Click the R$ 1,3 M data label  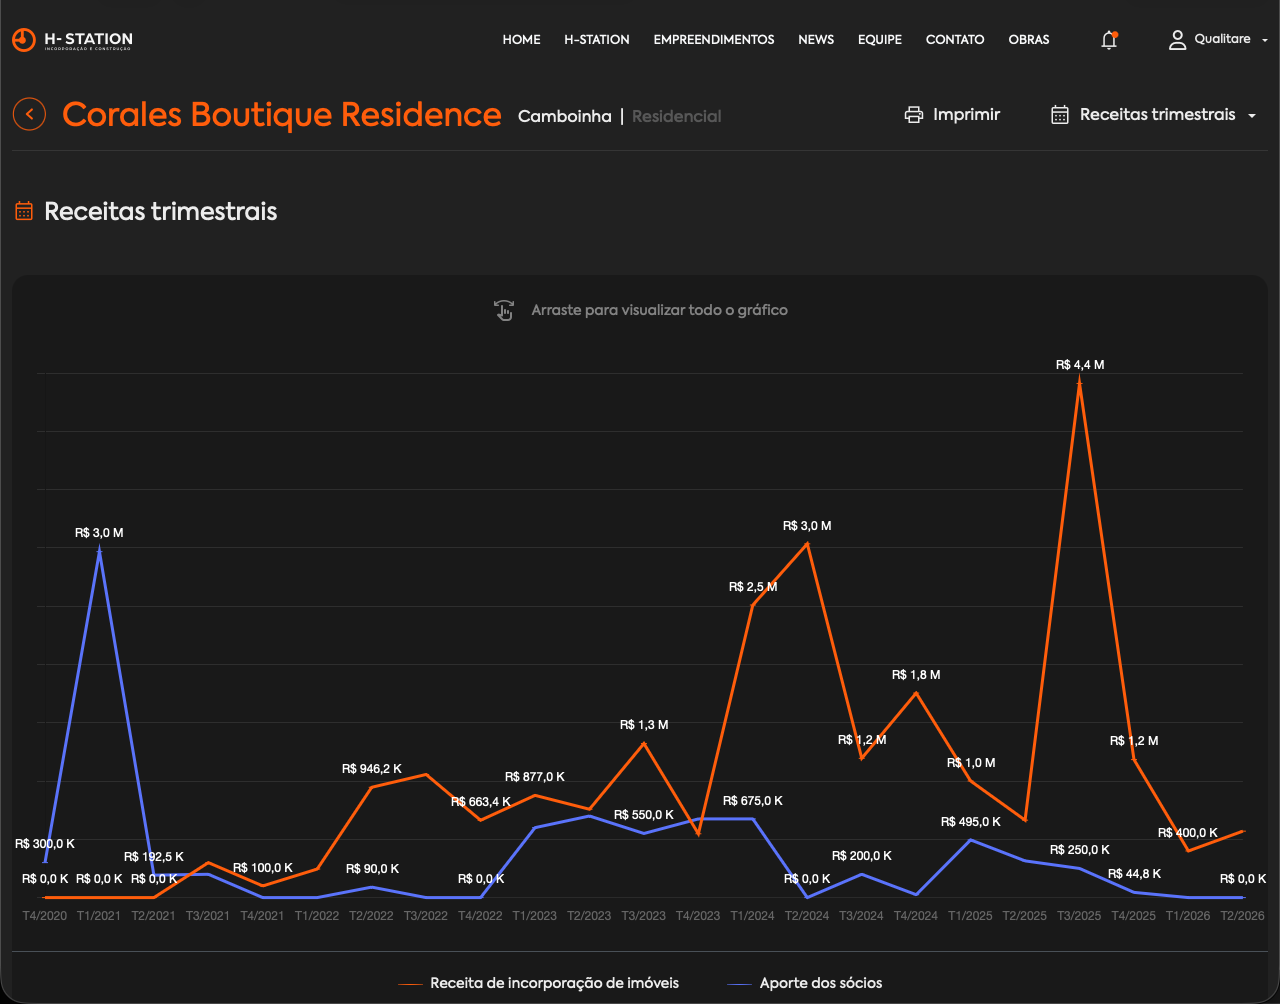click(644, 725)
